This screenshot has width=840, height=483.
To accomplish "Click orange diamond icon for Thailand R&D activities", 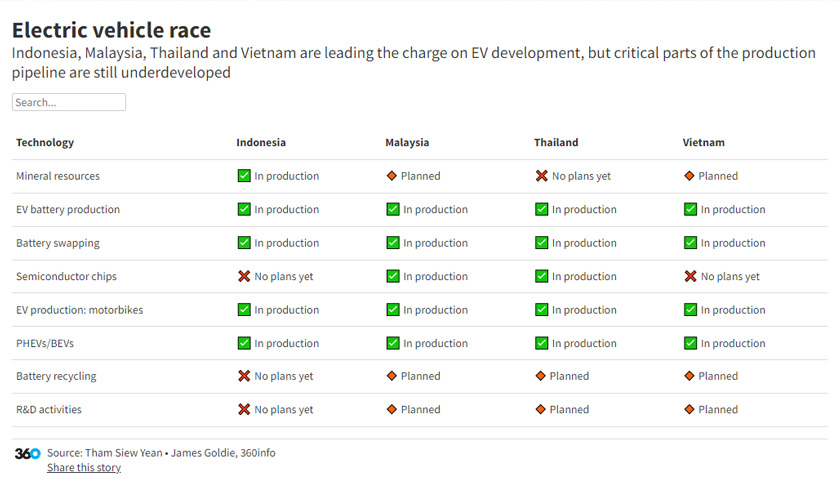I will (541, 409).
